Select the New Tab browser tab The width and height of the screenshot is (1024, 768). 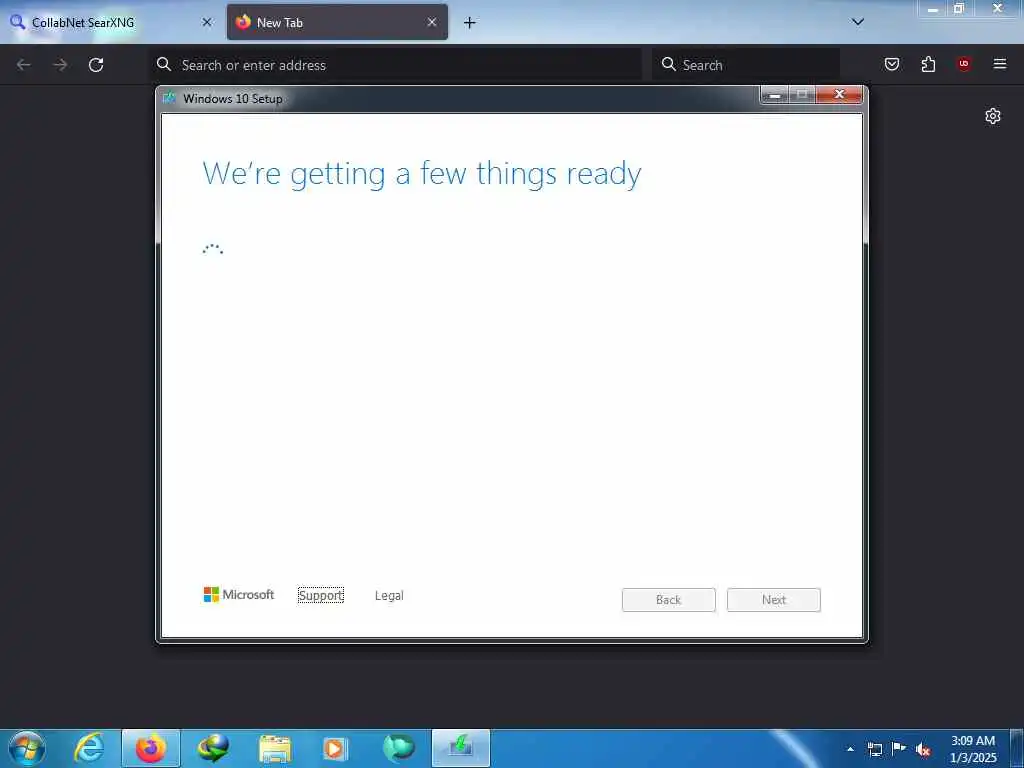[337, 22]
